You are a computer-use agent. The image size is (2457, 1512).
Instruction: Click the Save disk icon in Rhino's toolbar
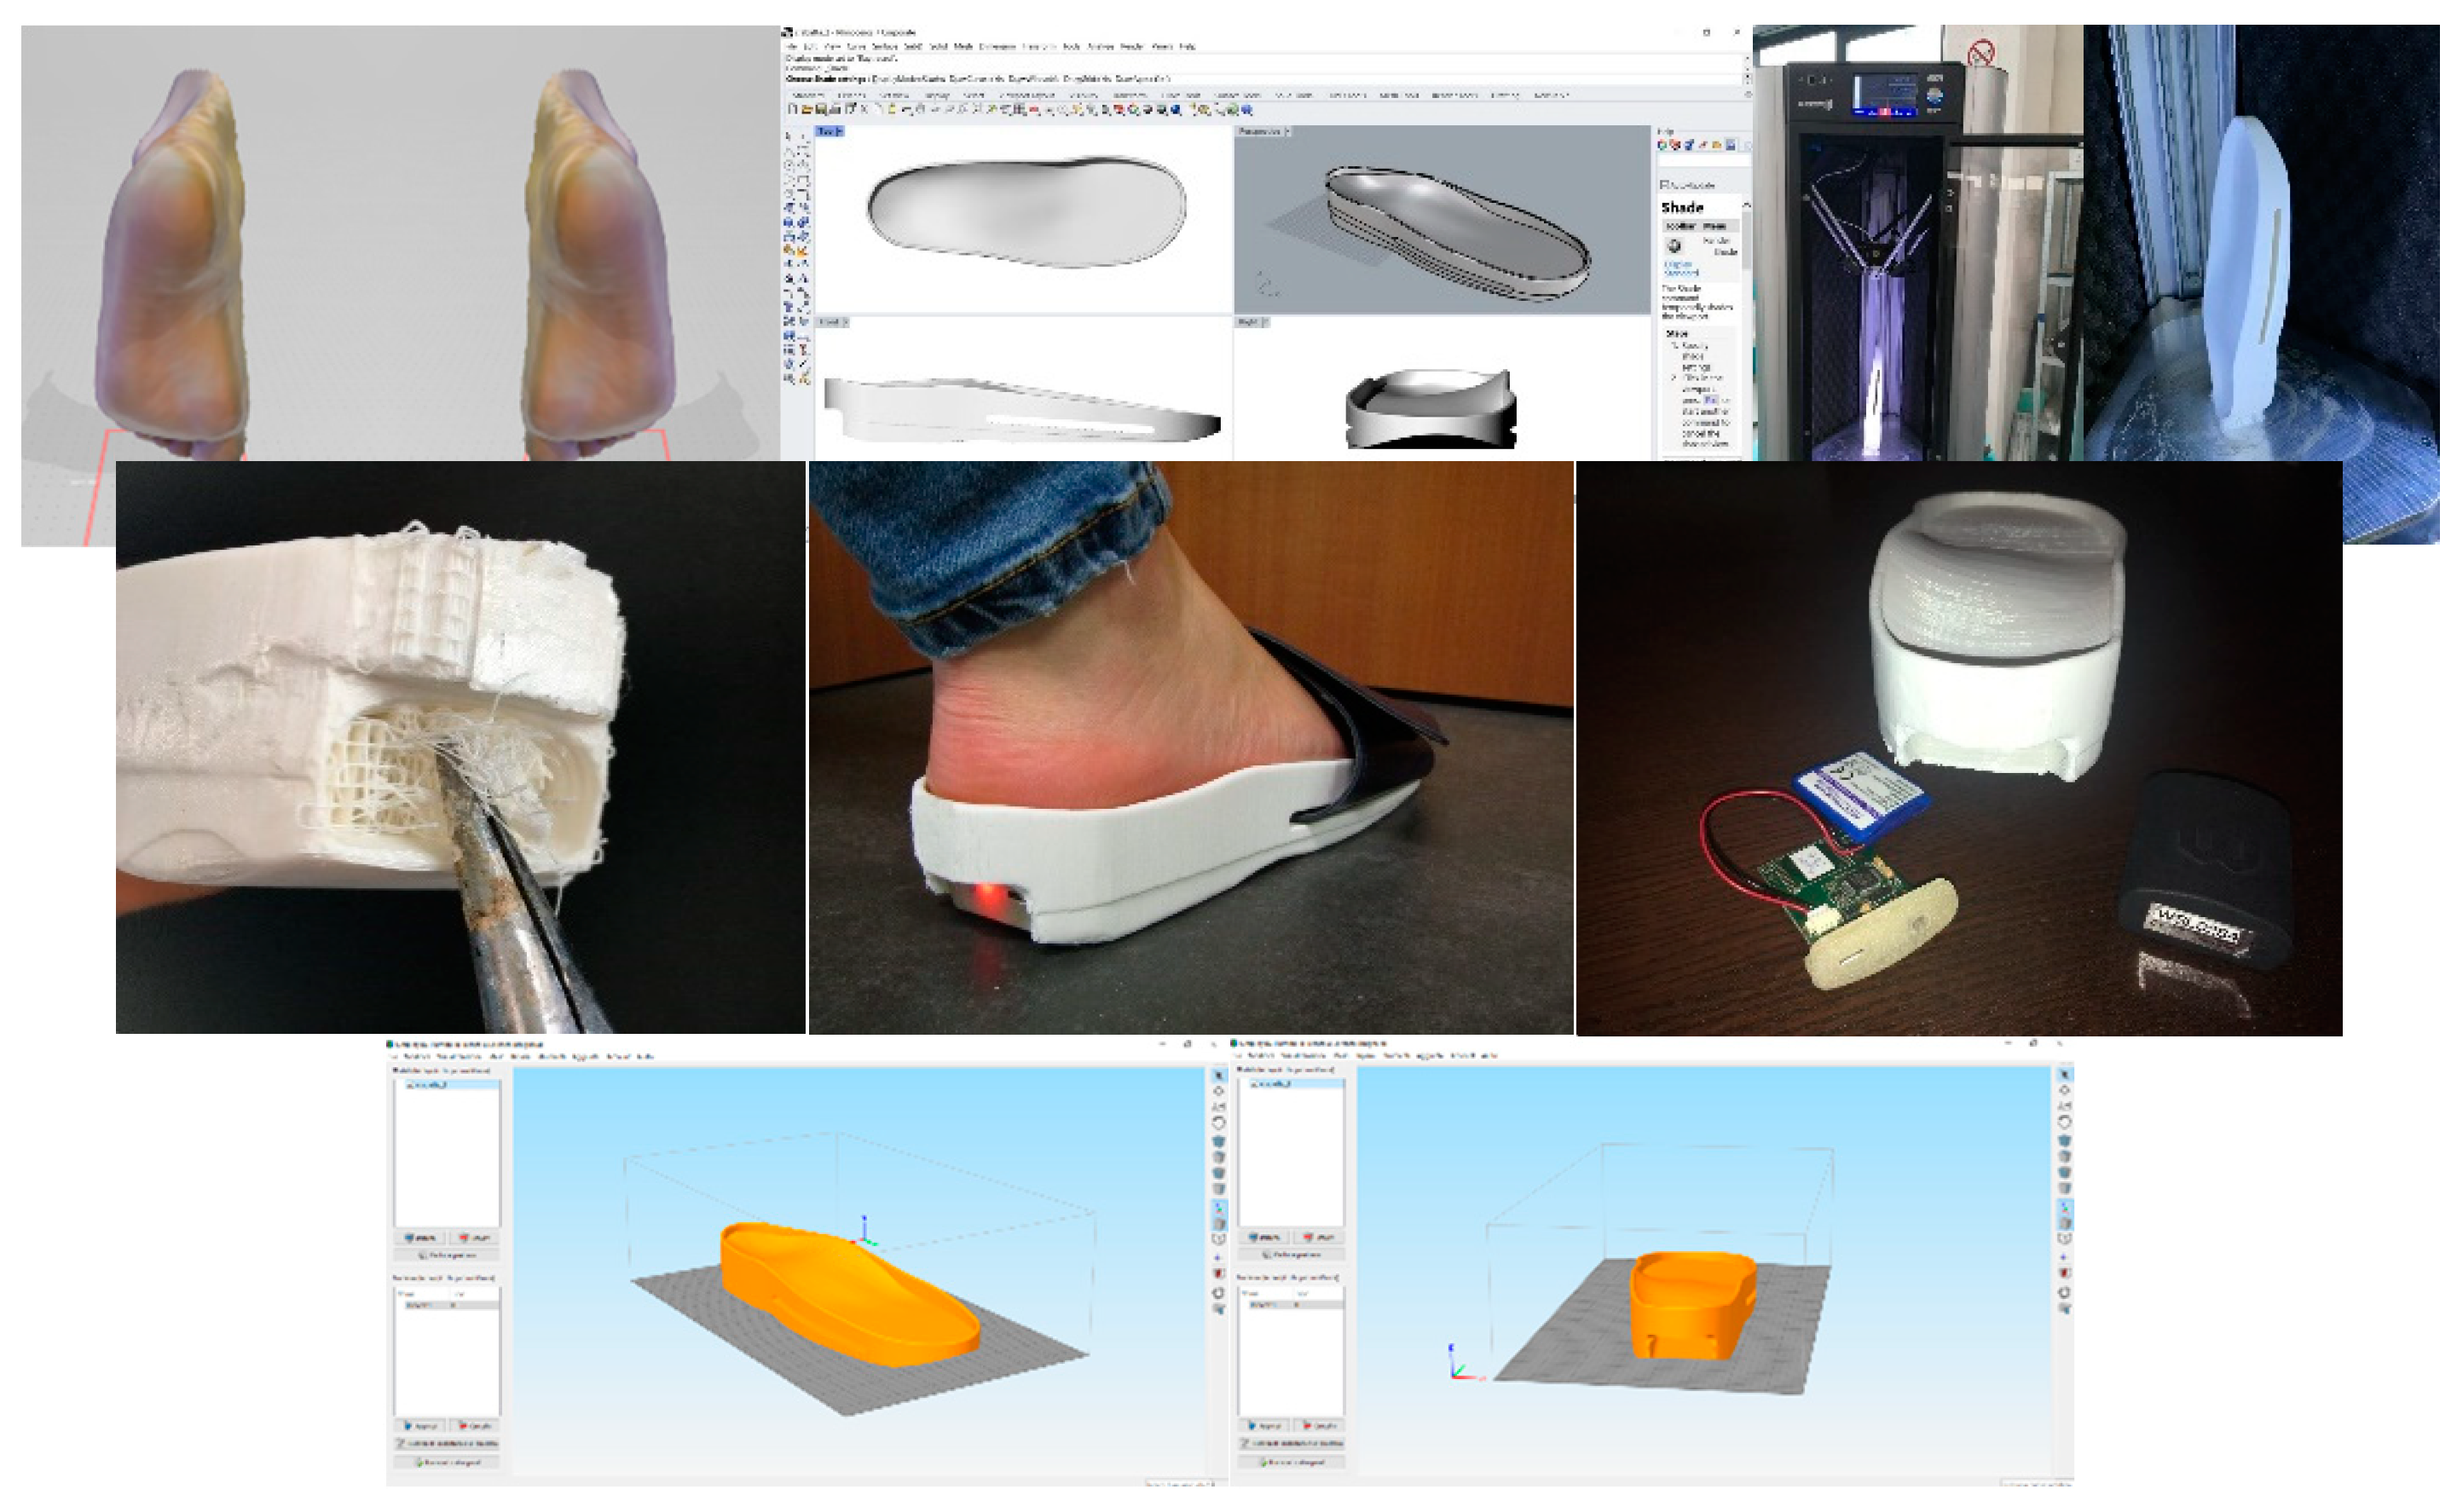pos(820,110)
